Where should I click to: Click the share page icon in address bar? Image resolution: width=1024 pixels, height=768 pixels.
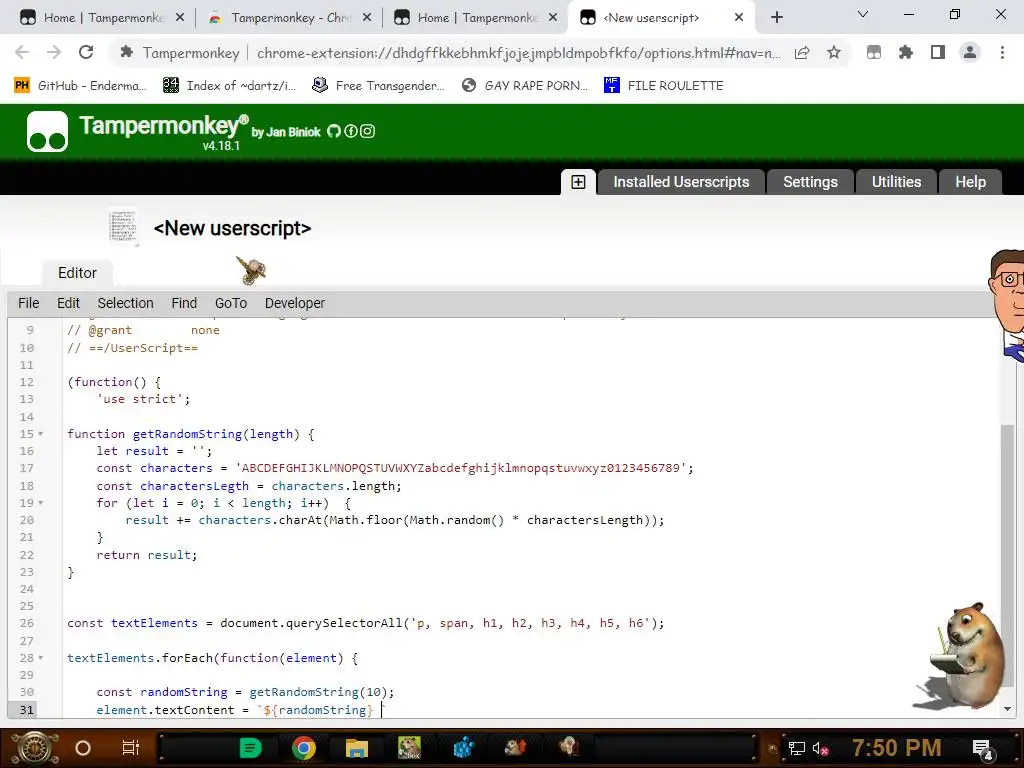coord(802,53)
